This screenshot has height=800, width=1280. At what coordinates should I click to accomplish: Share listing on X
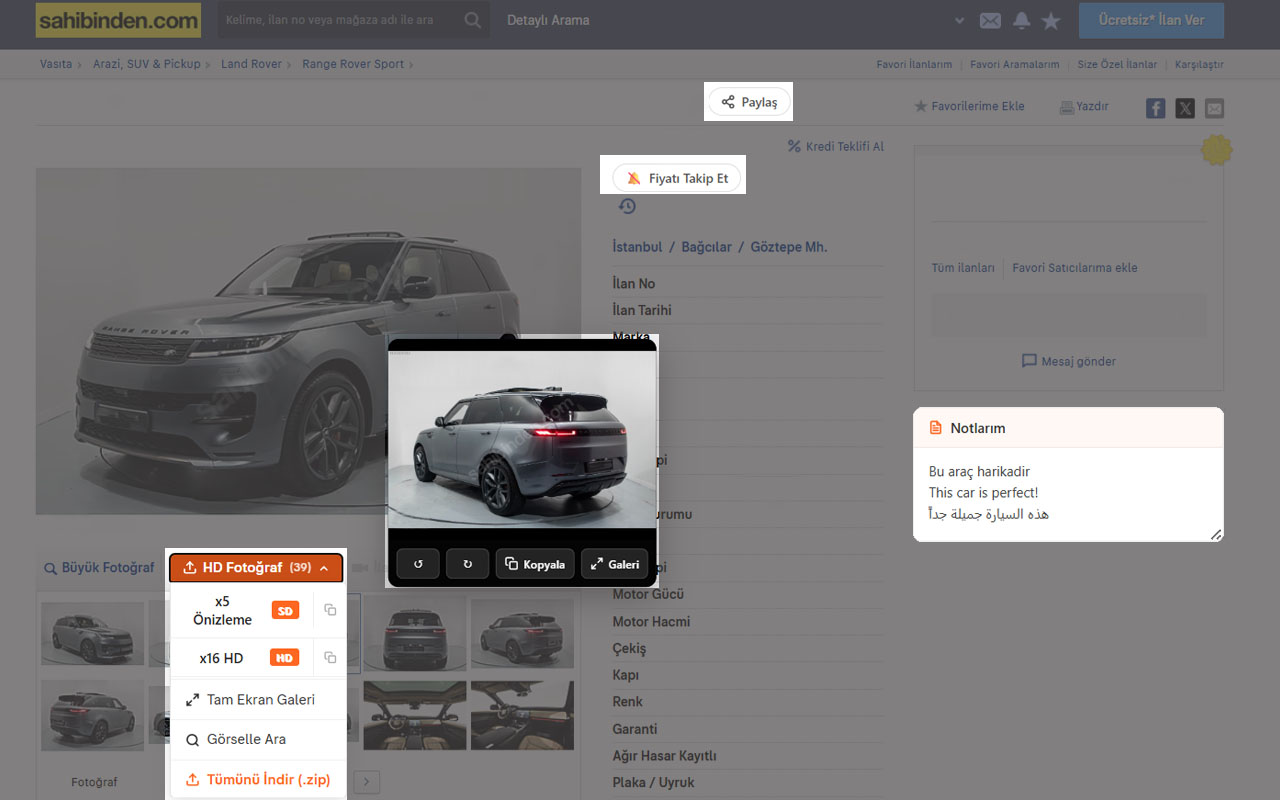pyautogui.click(x=1185, y=108)
